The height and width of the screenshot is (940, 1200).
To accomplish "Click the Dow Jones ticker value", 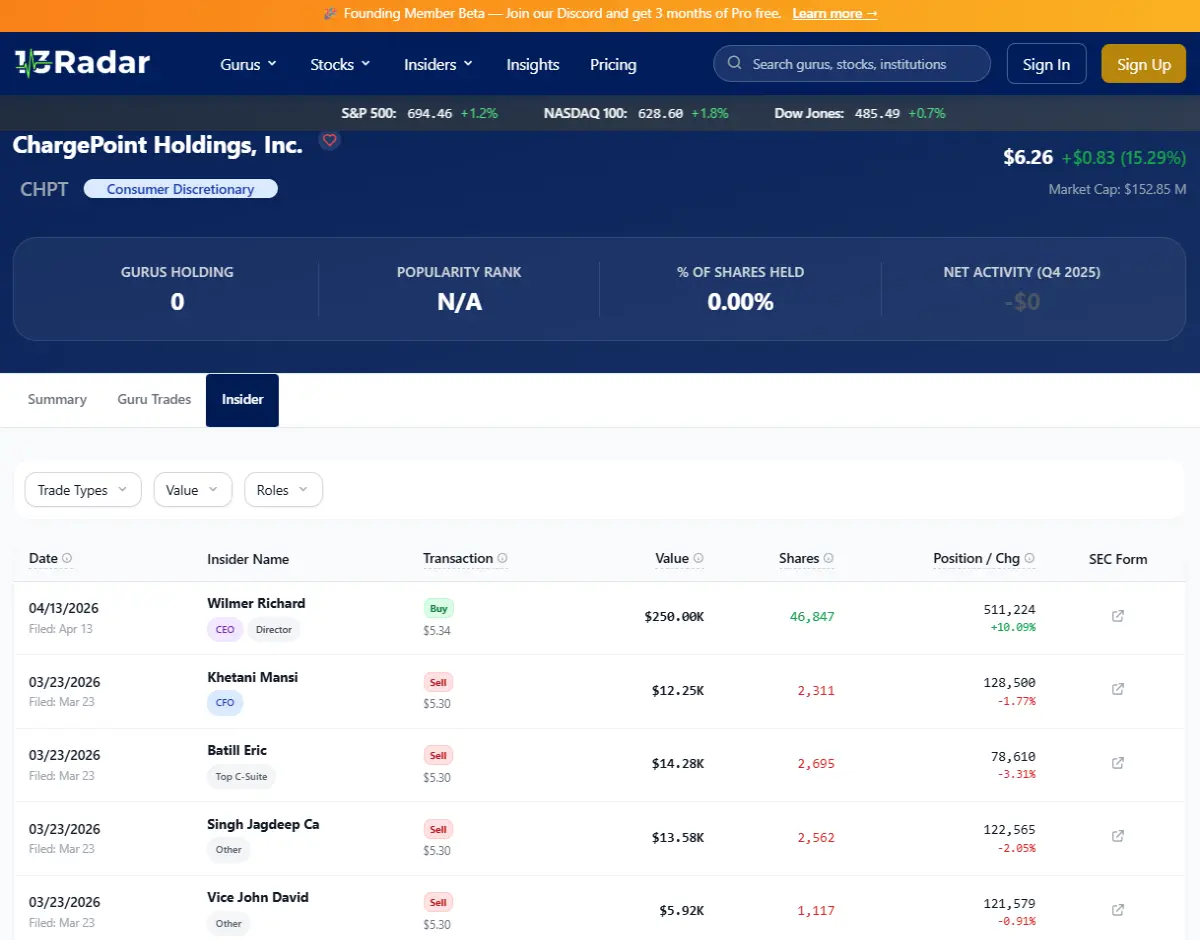I will (x=877, y=113).
